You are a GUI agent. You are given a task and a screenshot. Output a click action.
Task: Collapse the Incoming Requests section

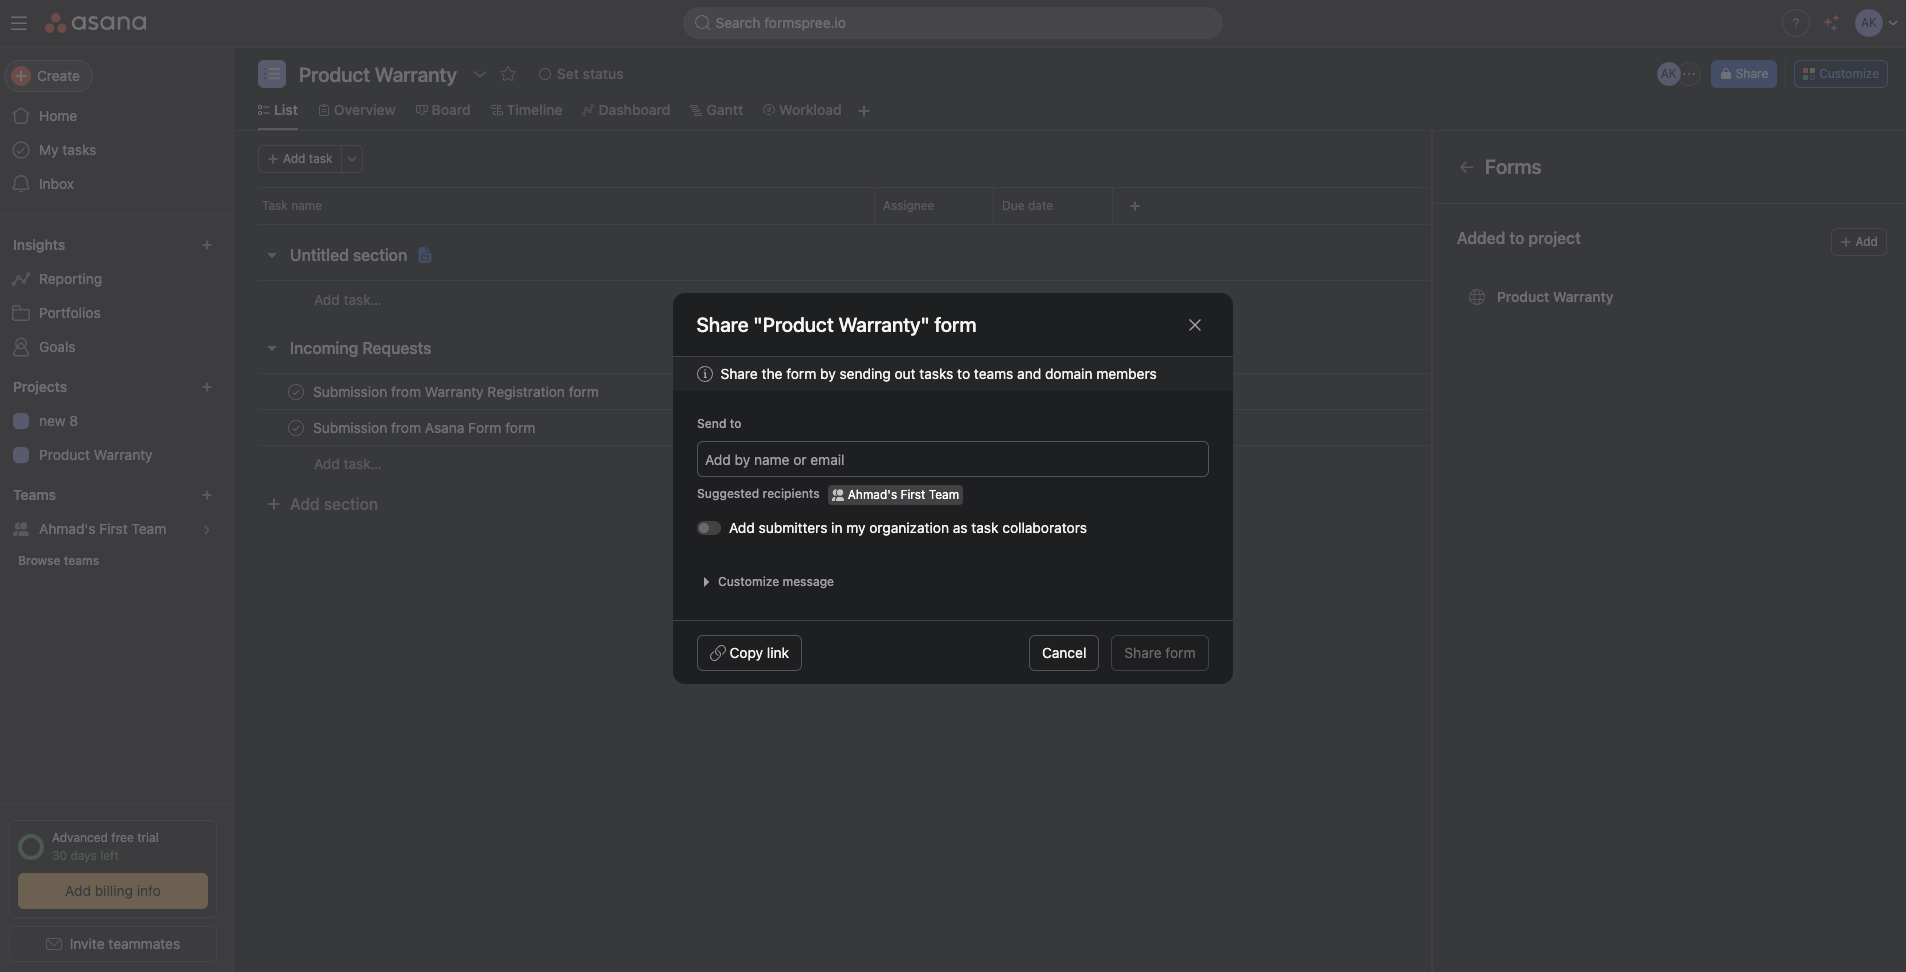click(272, 348)
